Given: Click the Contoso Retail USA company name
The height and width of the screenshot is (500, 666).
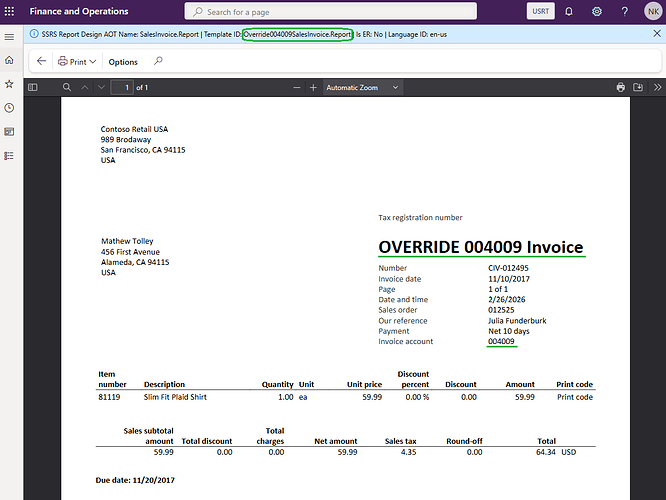Looking at the screenshot, I should click(x=134, y=129).
